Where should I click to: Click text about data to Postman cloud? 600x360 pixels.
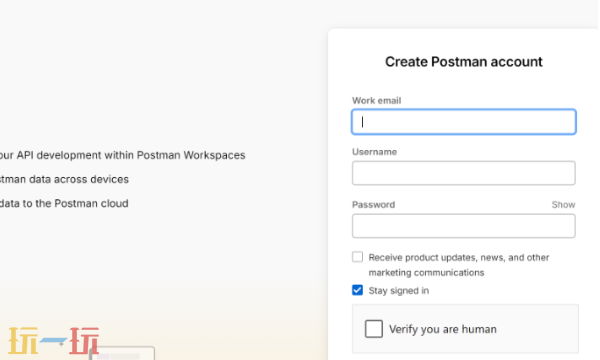coord(64,204)
